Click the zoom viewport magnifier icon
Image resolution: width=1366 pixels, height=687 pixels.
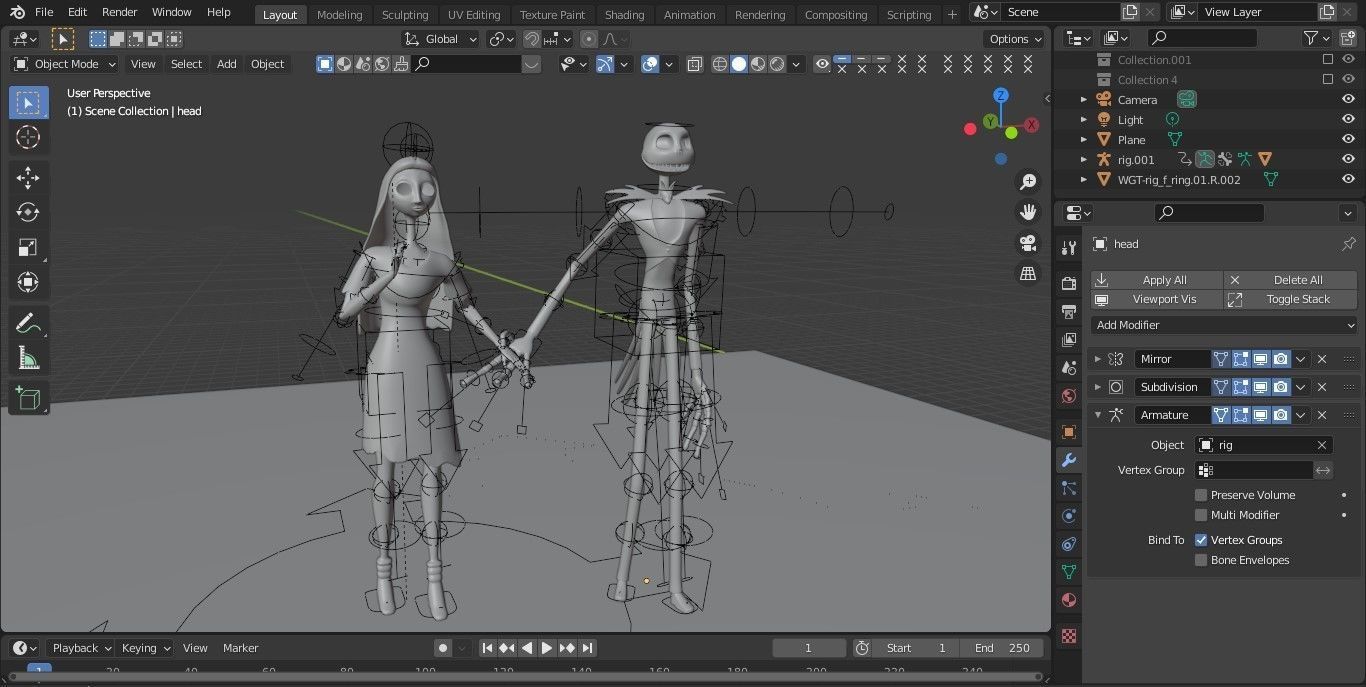coord(1027,182)
